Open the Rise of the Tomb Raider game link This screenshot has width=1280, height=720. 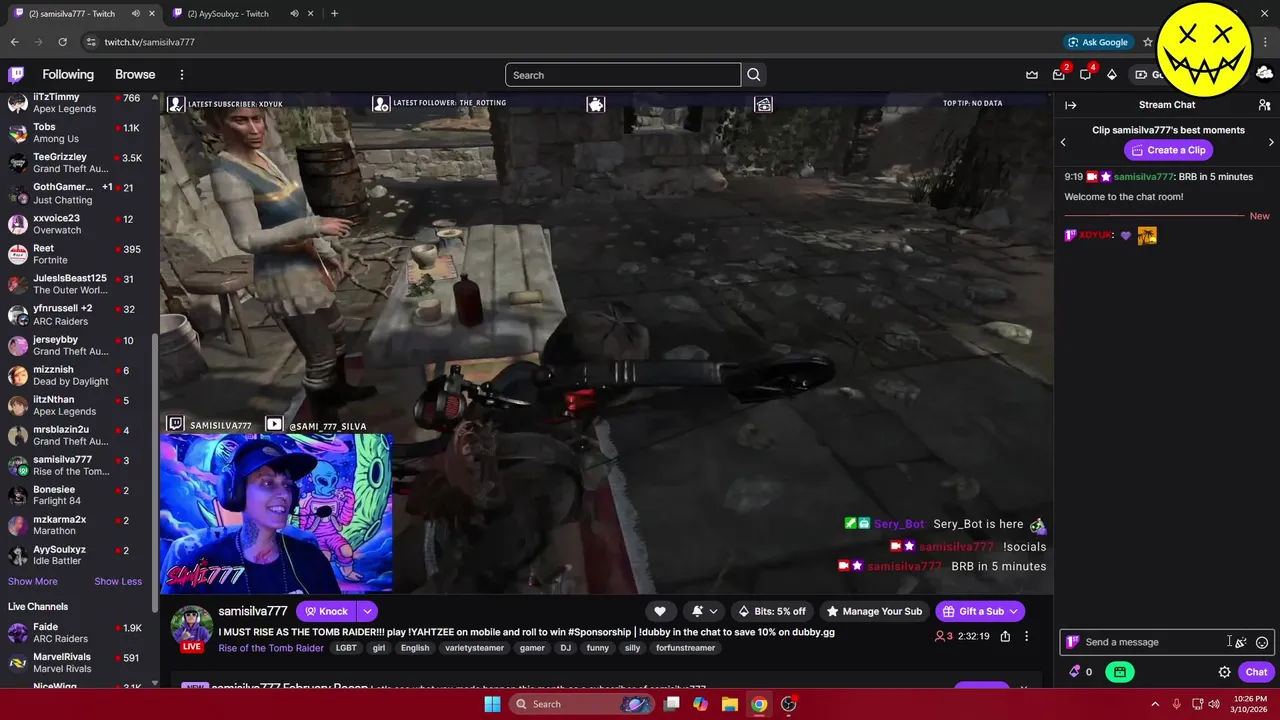271,648
